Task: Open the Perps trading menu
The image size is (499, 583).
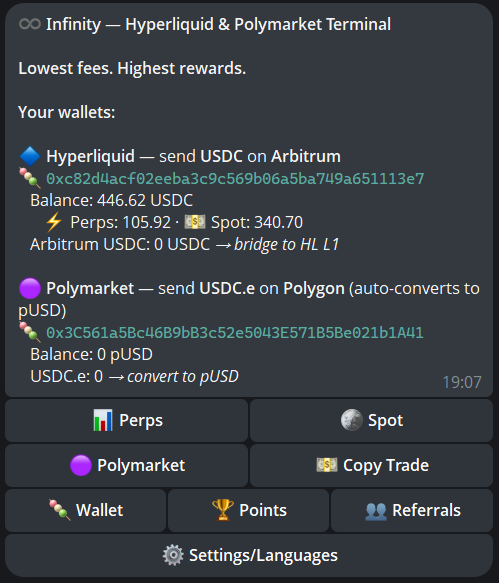Action: coord(126,421)
